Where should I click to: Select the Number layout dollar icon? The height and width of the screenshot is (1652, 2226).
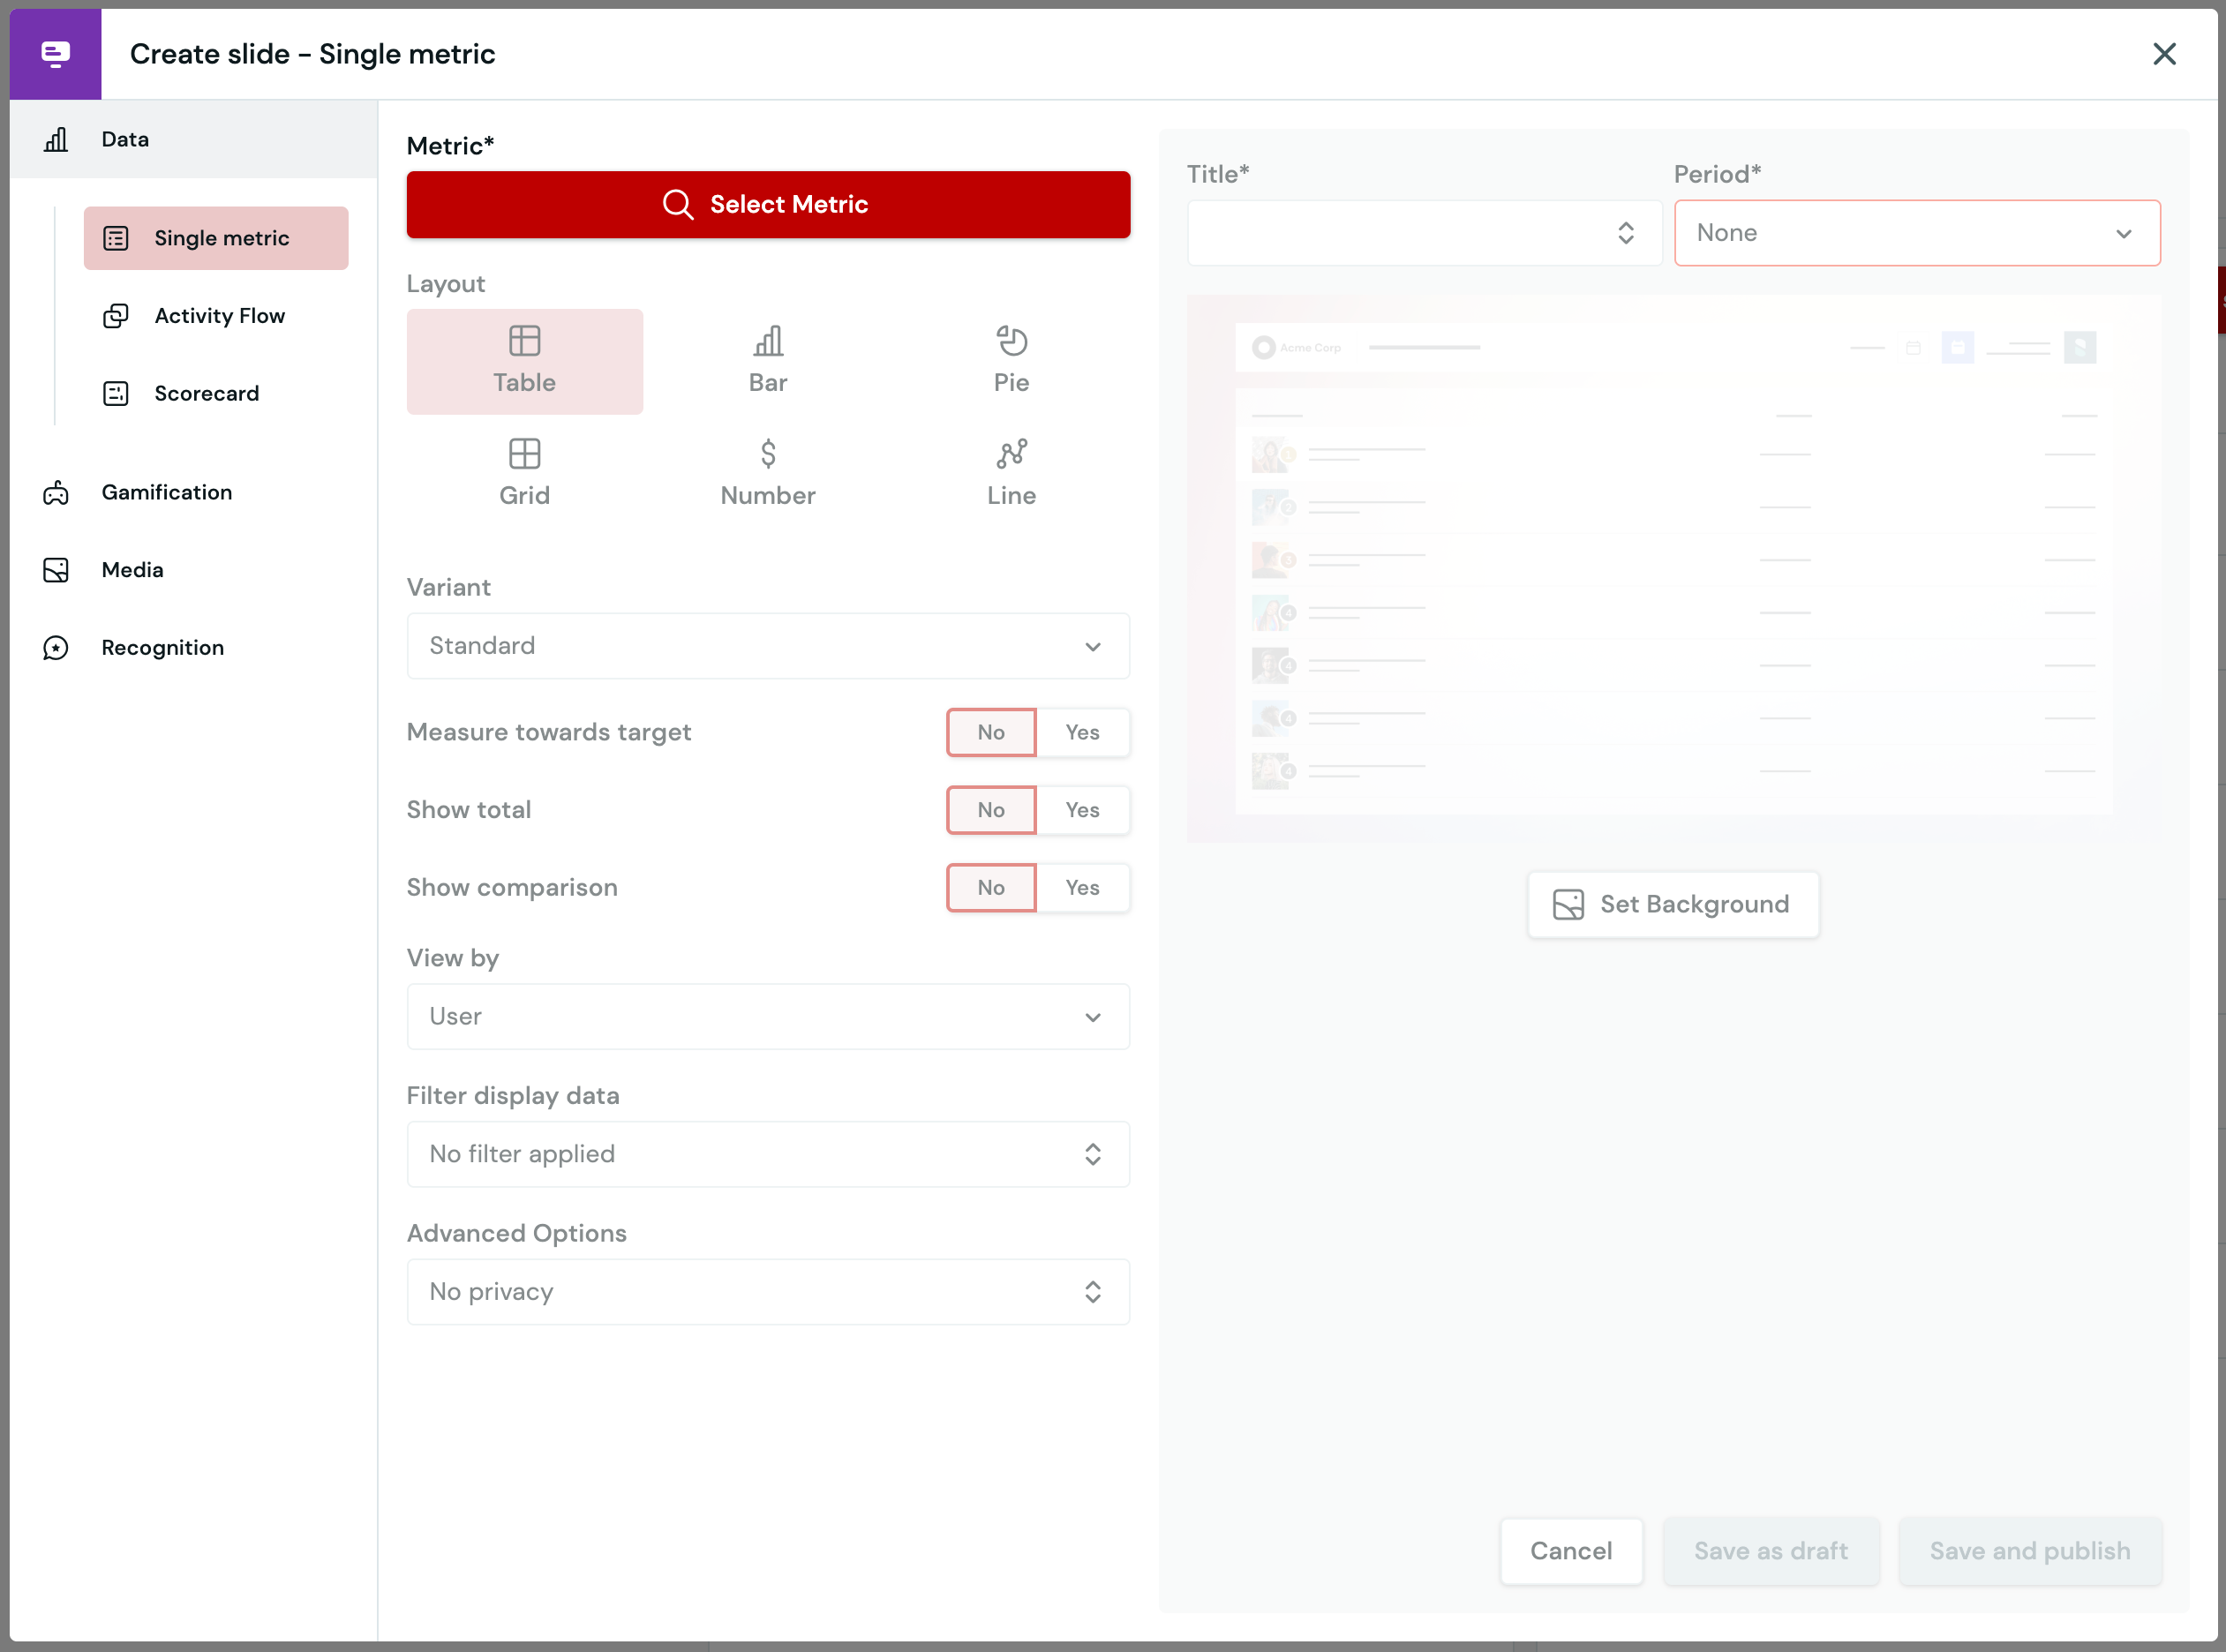point(767,455)
